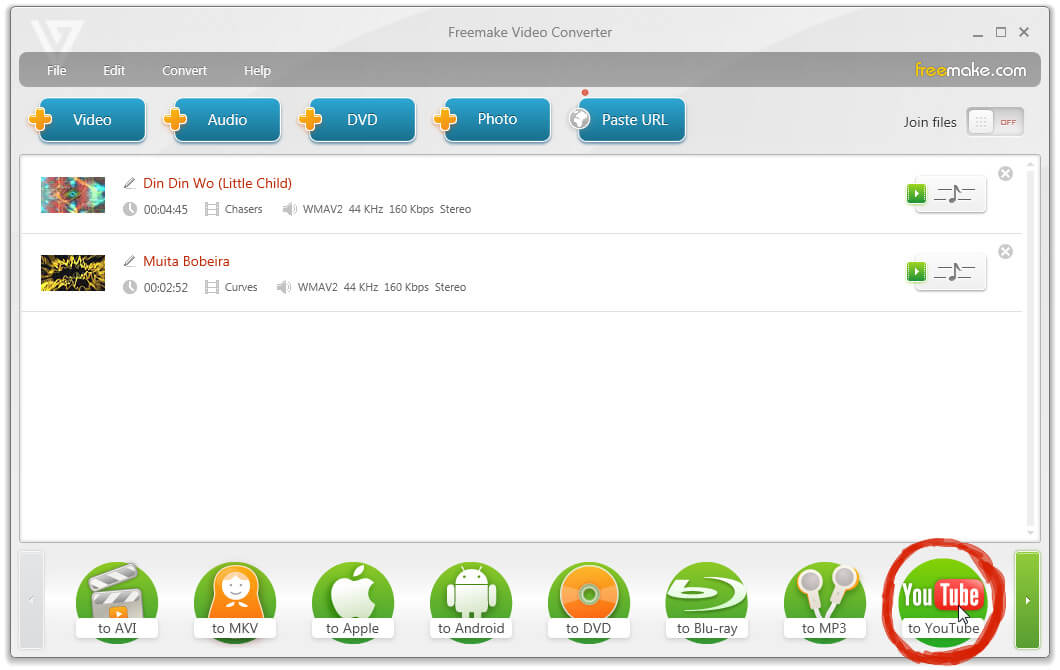Click the Chasers visualization label
1060x670 pixels.
coord(243,210)
